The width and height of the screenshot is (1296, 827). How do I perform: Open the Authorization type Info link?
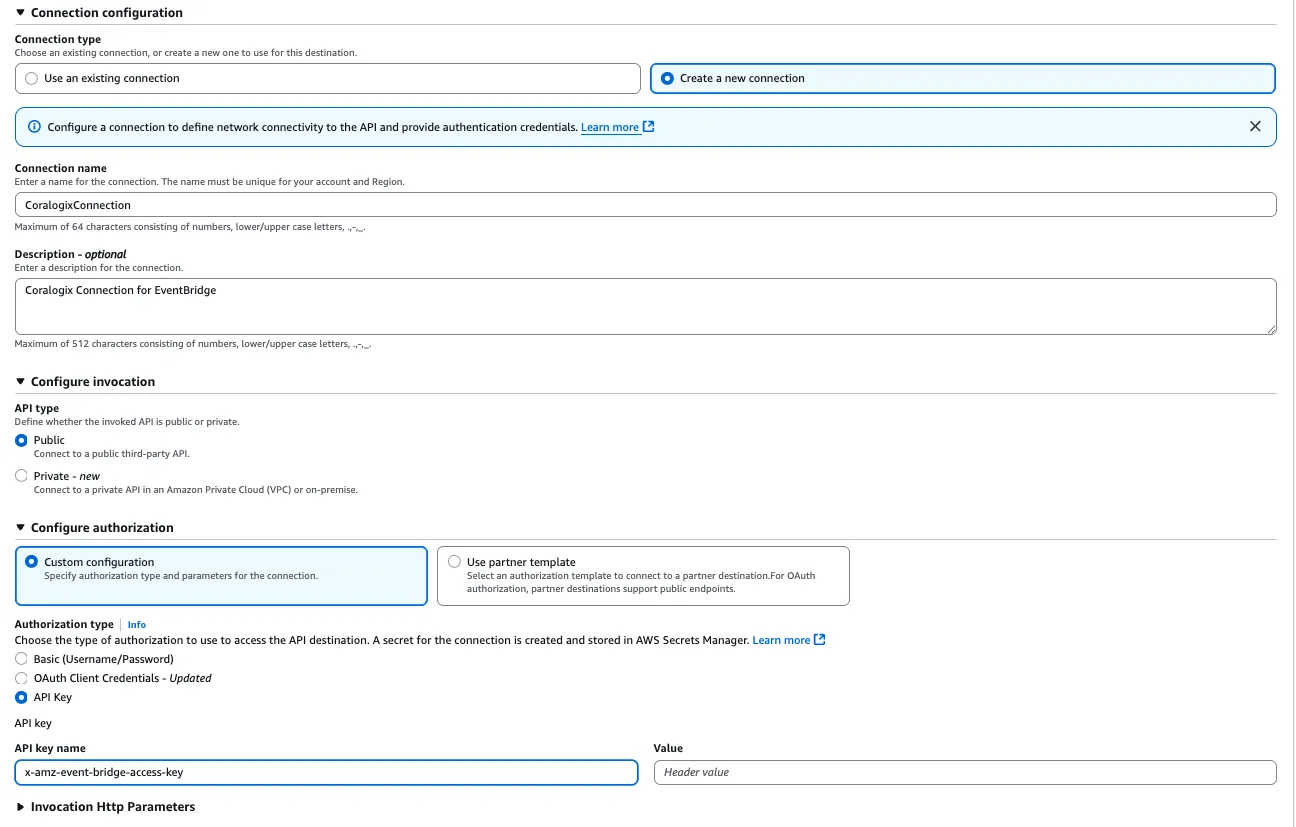click(137, 625)
